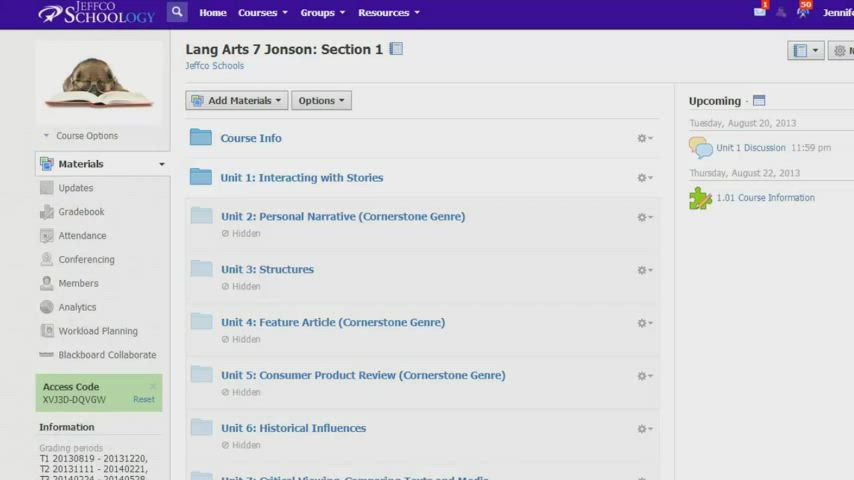Open Unit 1: Interacting with Stories folder
Screen dimensions: 854x480
[x=301, y=178]
